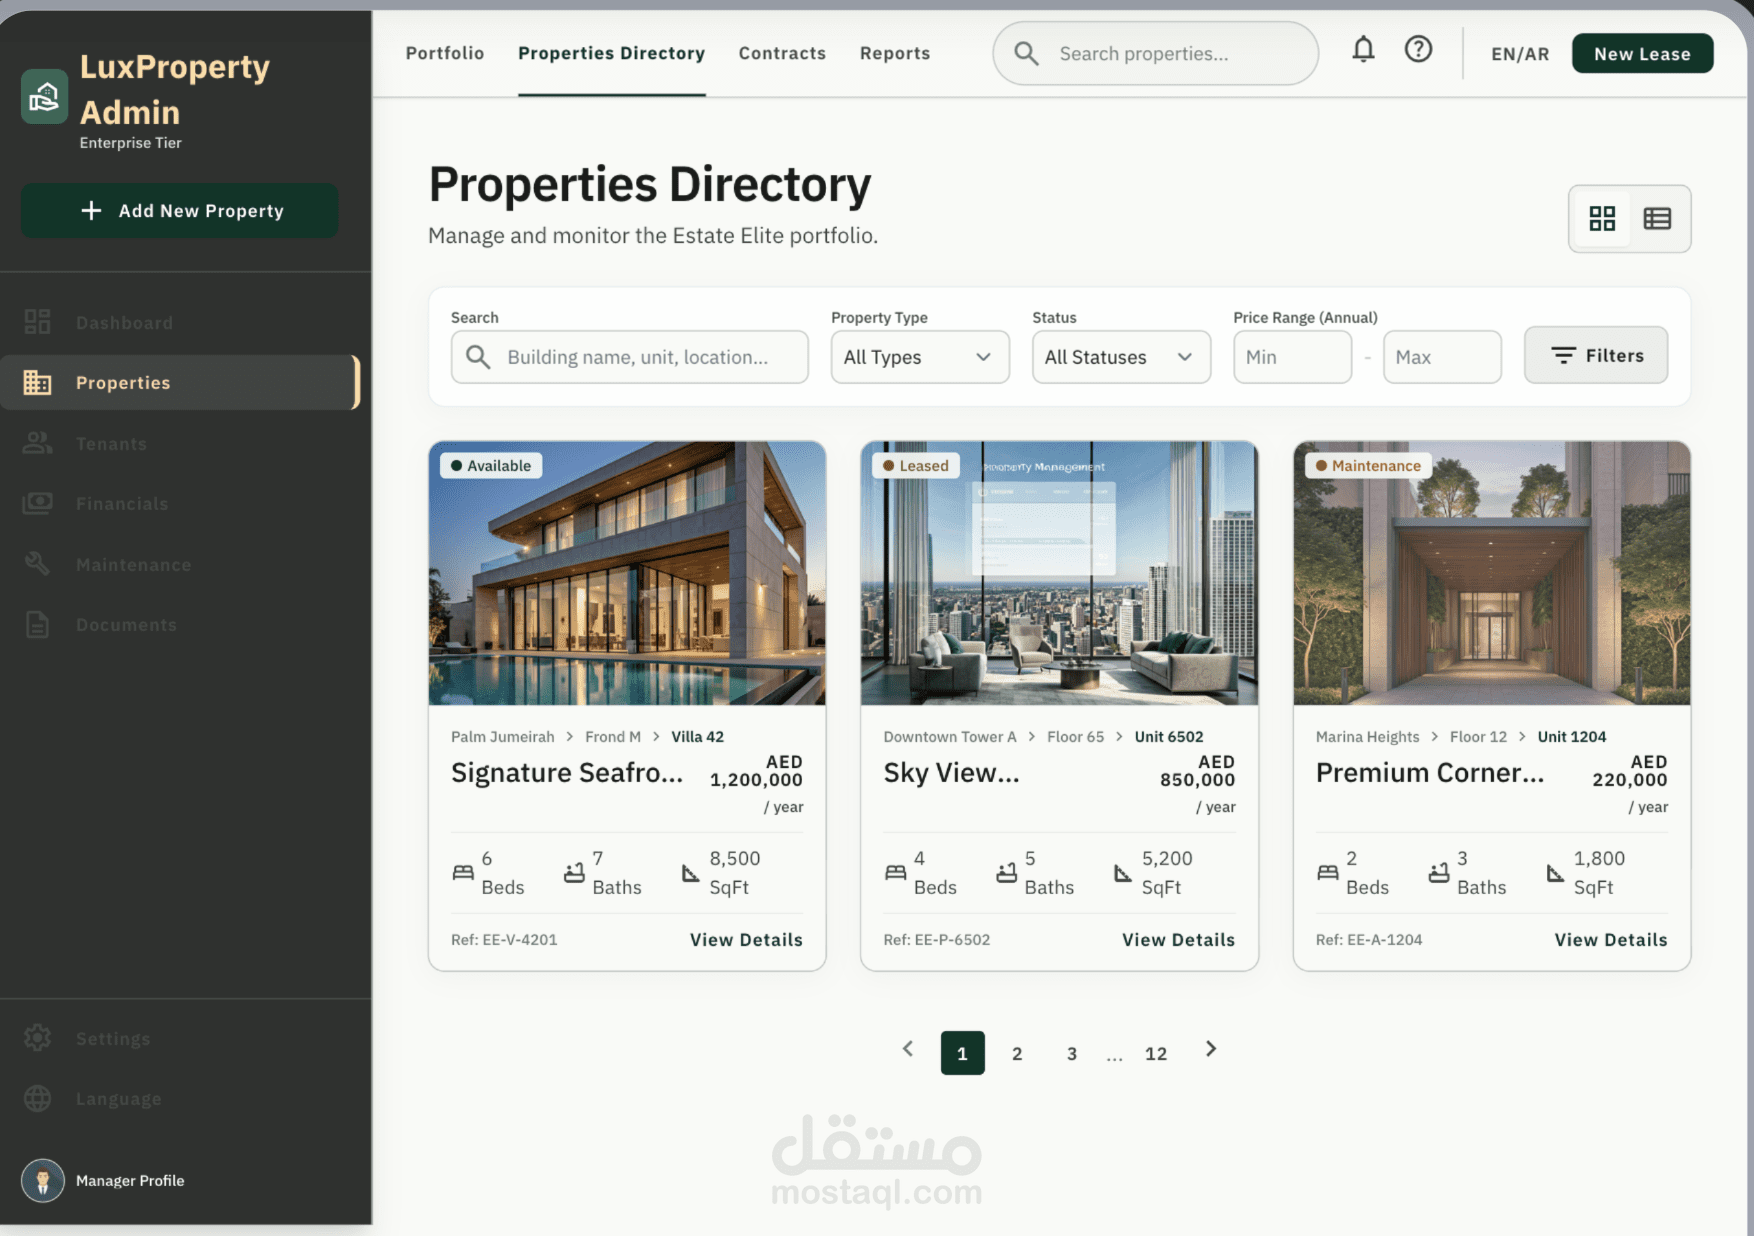Click the Maintenance status badge
This screenshot has width=1754, height=1236.
pos(1368,466)
